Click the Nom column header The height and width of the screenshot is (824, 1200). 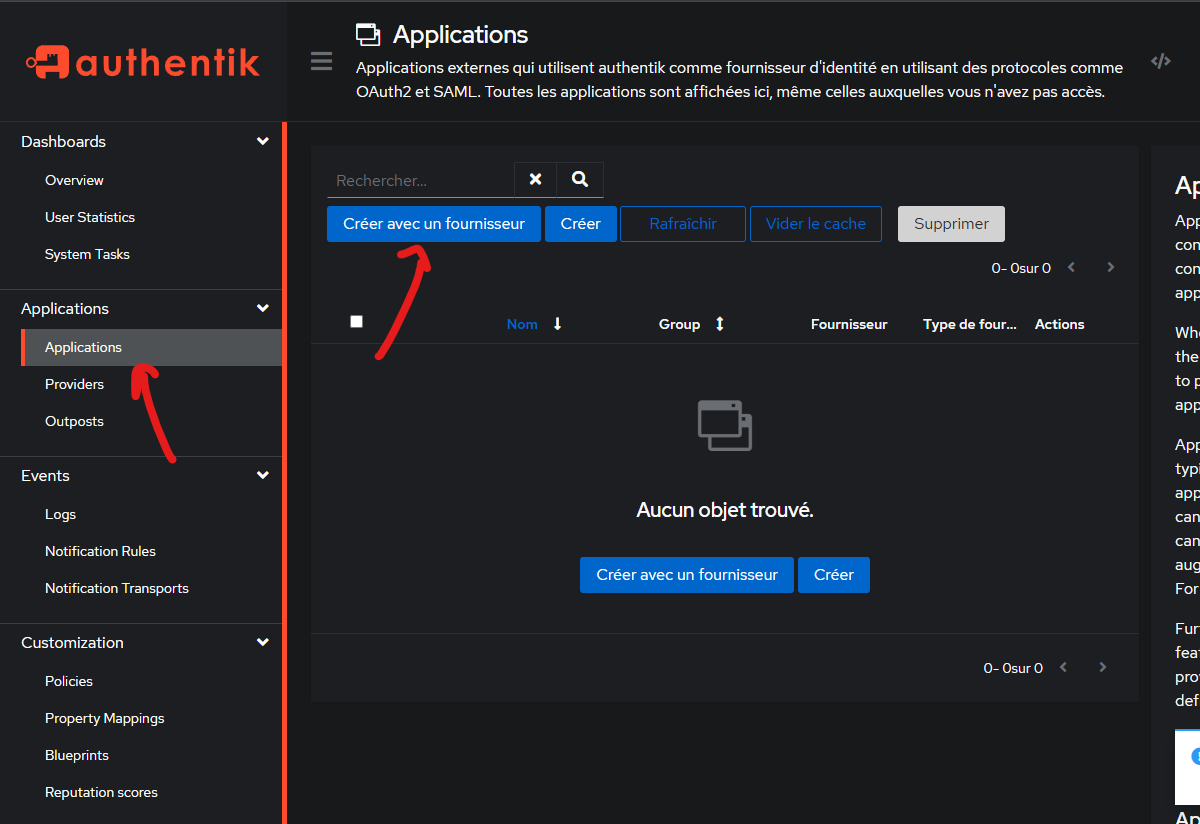pos(522,324)
